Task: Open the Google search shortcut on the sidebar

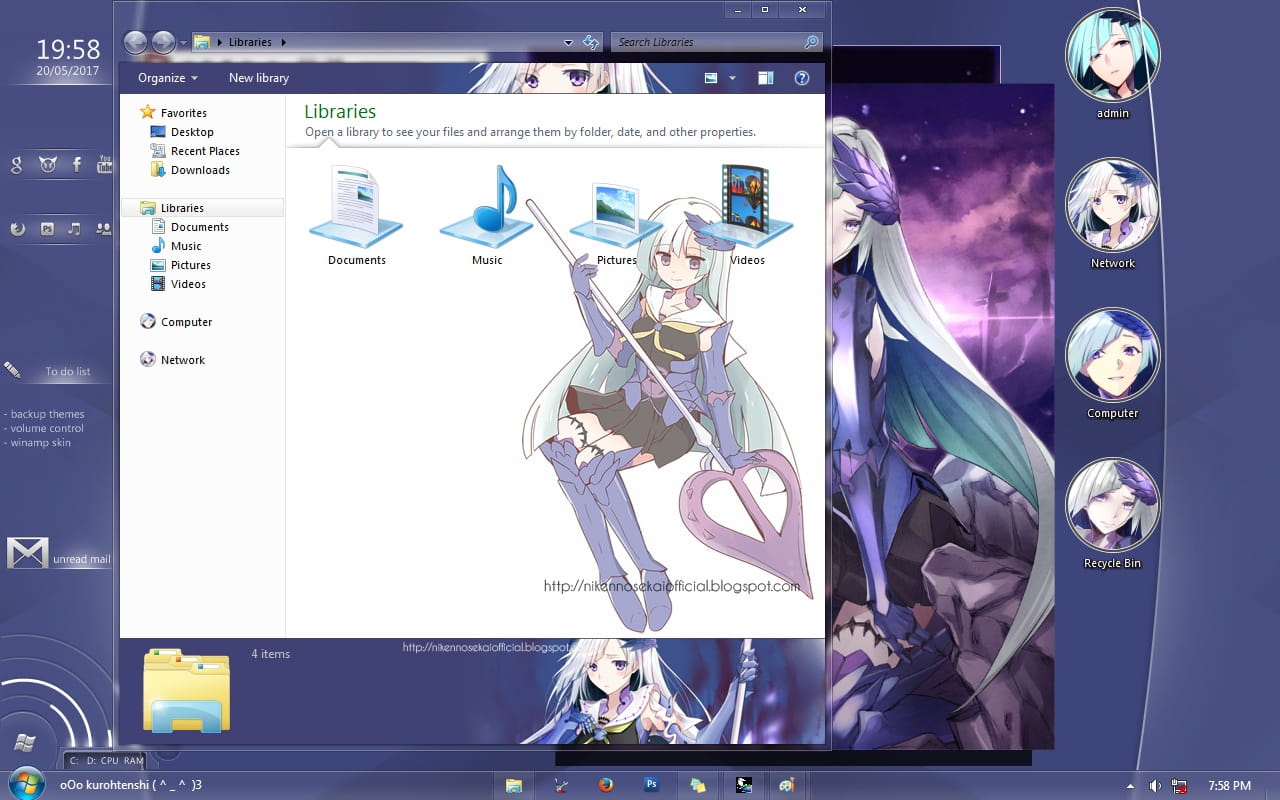Action: click(15, 165)
